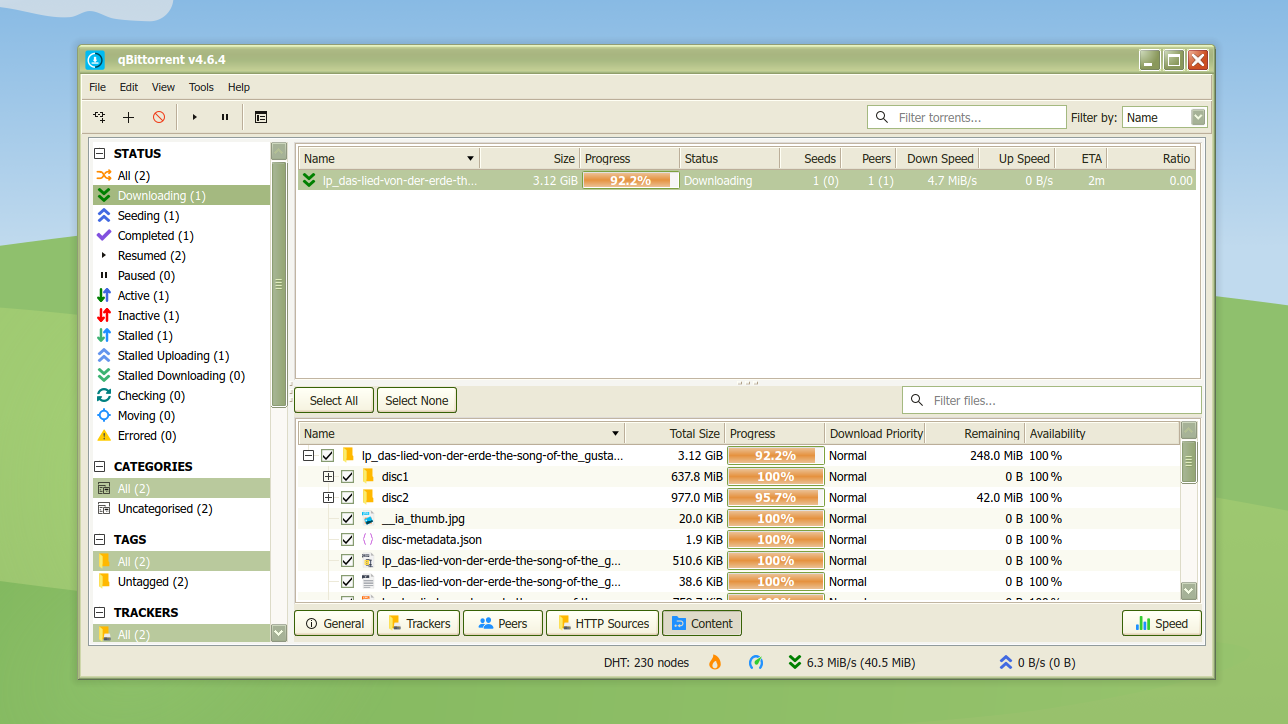Click the content list scroll down arrow
The height and width of the screenshot is (724, 1288).
(1189, 591)
